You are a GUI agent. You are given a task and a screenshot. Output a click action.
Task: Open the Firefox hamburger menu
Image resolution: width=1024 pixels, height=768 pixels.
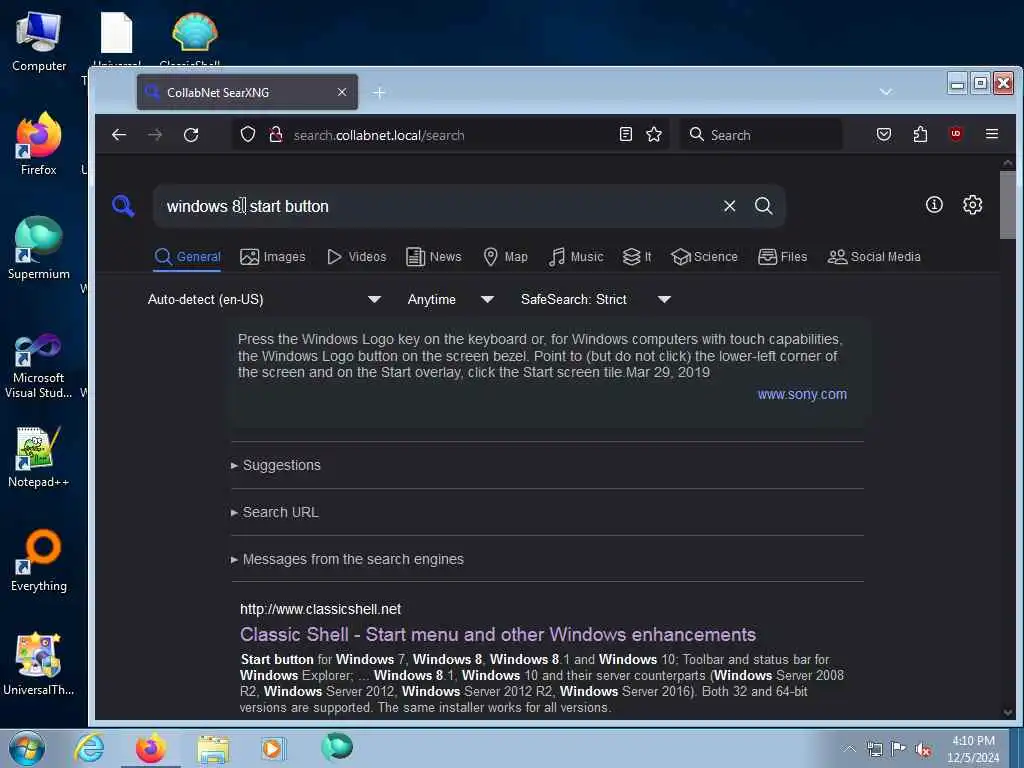pos(991,135)
